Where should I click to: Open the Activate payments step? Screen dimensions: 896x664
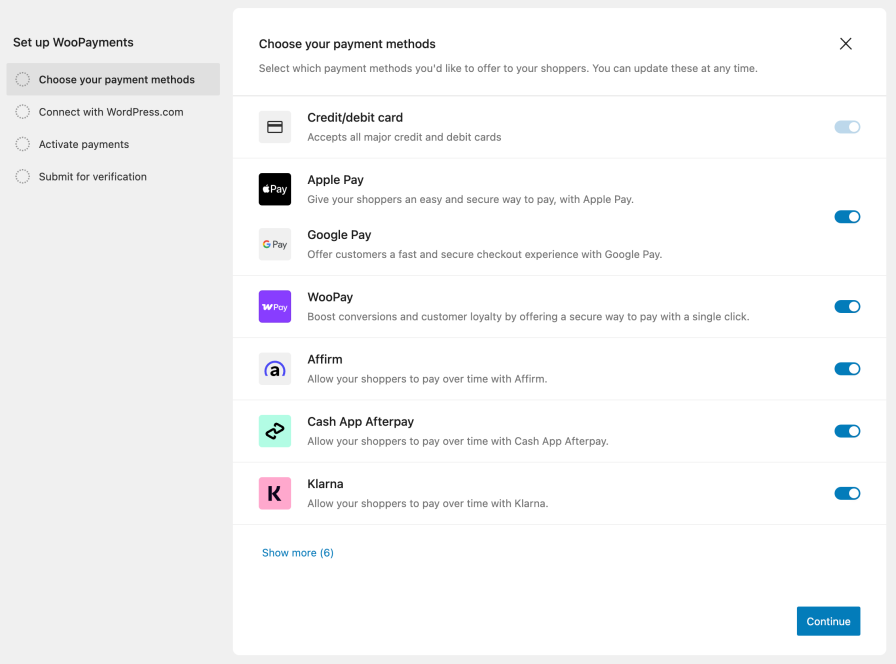(83, 144)
